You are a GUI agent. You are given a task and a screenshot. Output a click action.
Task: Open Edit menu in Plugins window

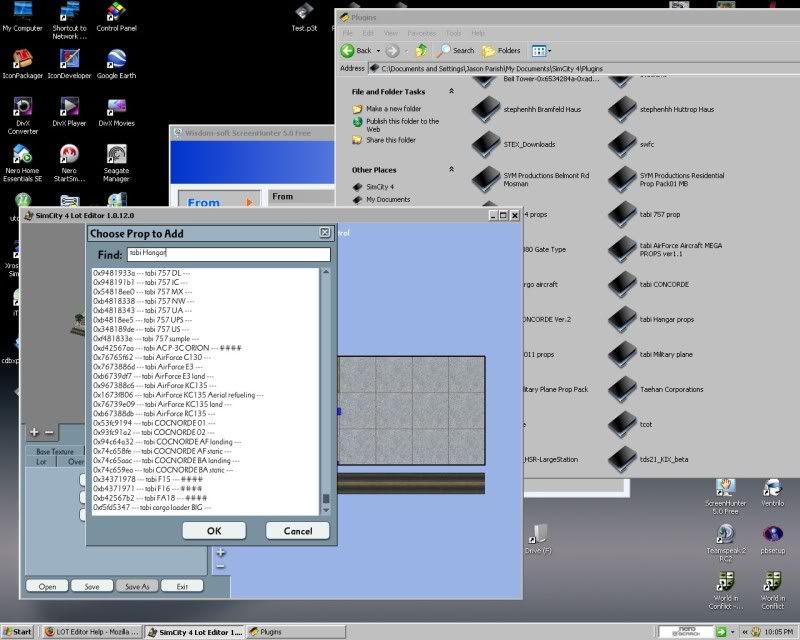[368, 33]
